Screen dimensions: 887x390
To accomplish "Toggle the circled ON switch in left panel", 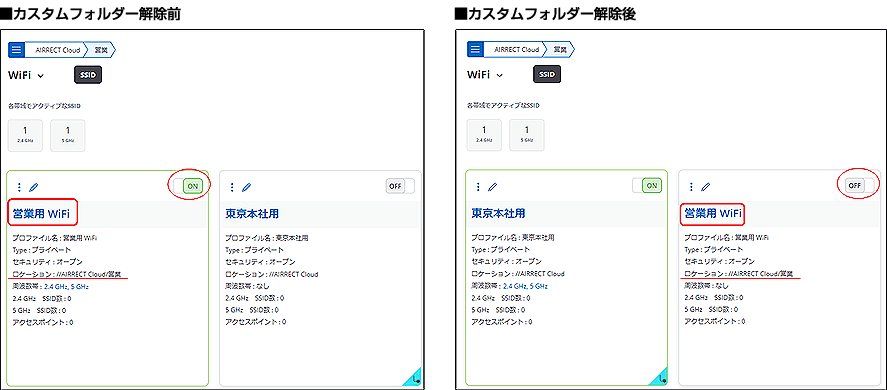I will coord(188,186).
